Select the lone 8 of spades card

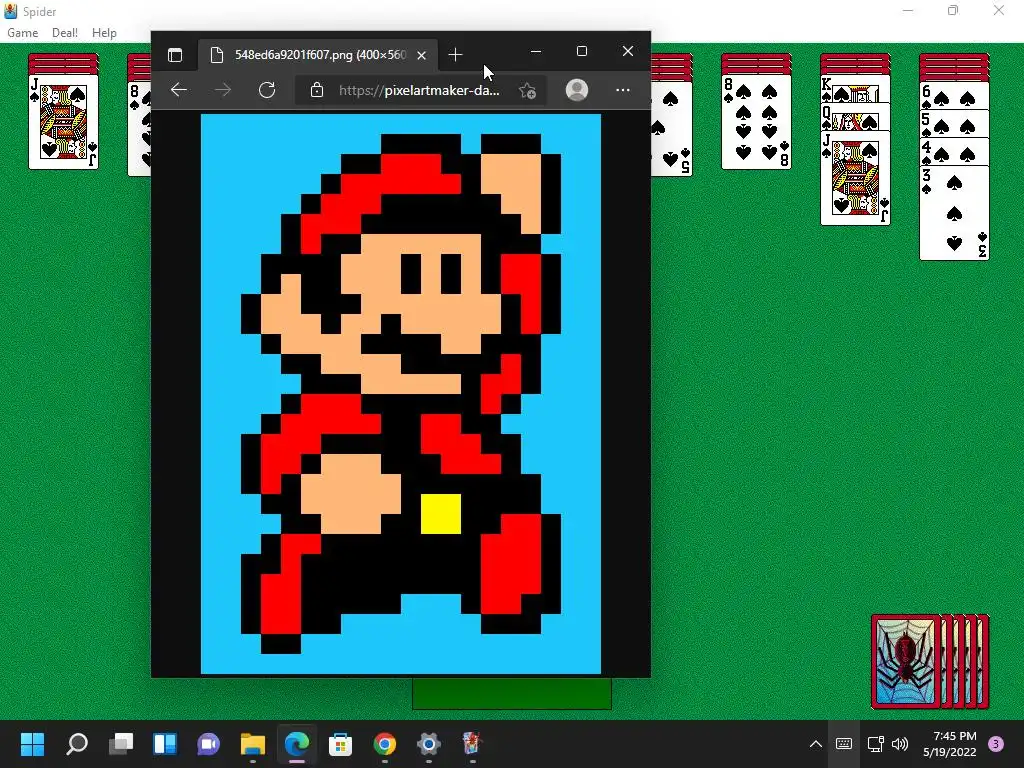click(x=756, y=121)
